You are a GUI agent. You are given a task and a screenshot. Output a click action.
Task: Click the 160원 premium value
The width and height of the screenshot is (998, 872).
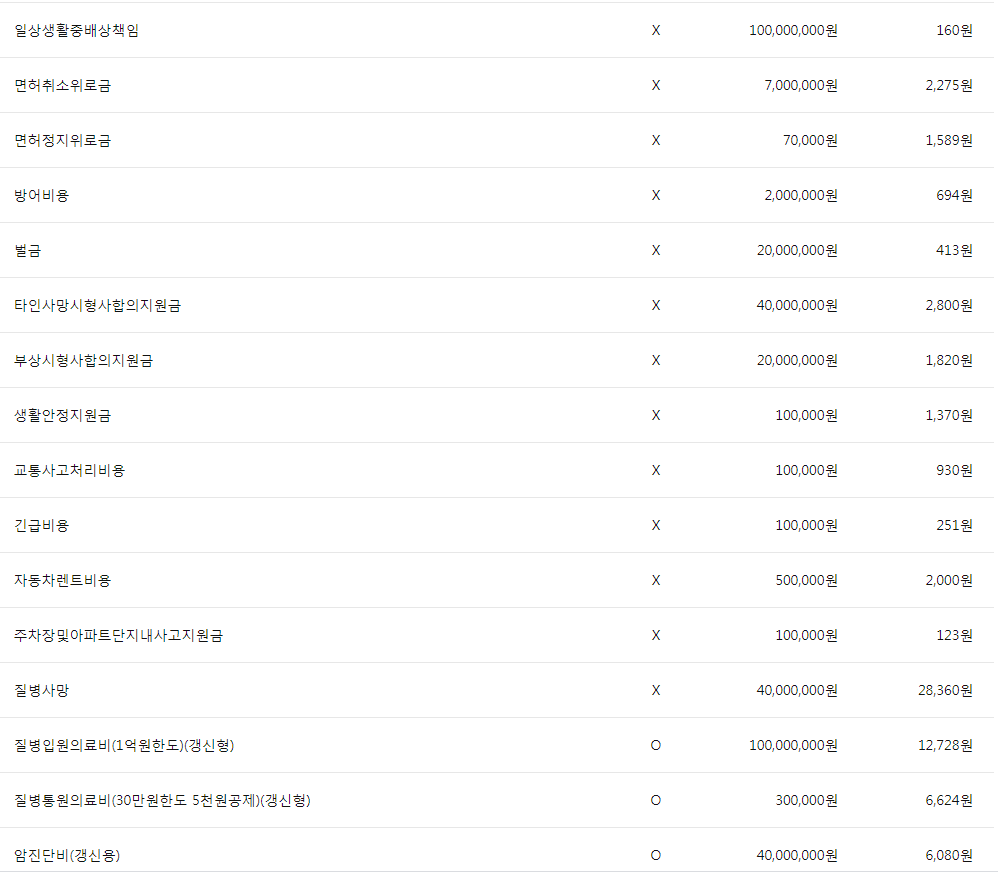coord(955,31)
